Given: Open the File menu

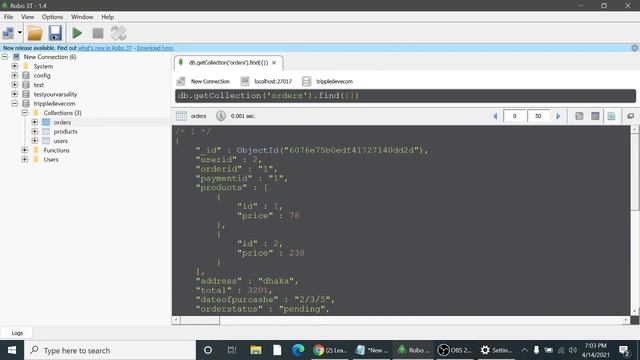Looking at the screenshot, I should (8, 17).
